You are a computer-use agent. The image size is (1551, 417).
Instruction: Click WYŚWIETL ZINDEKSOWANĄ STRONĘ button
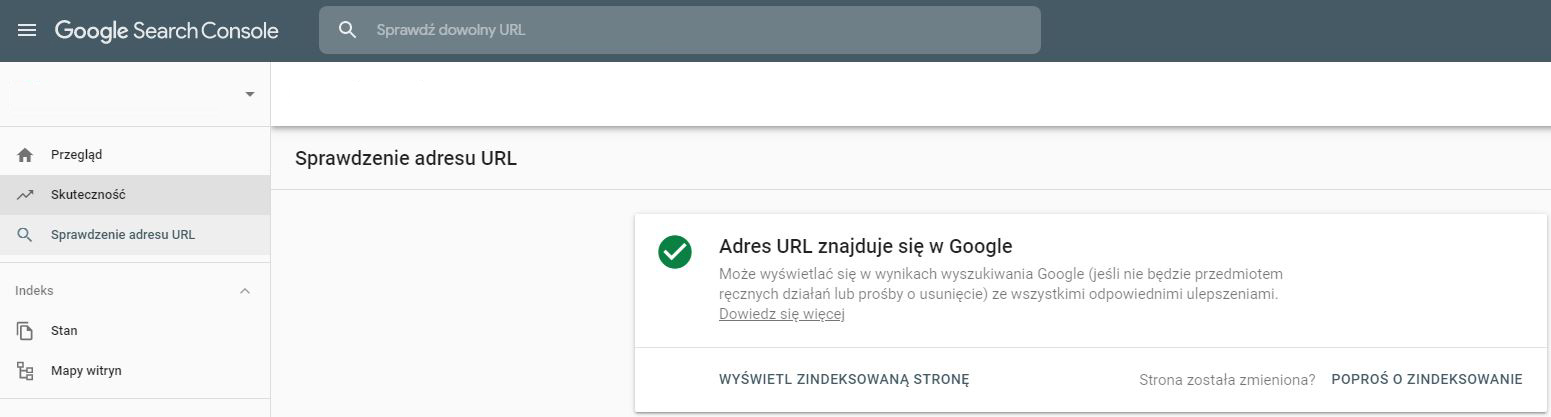click(x=844, y=379)
